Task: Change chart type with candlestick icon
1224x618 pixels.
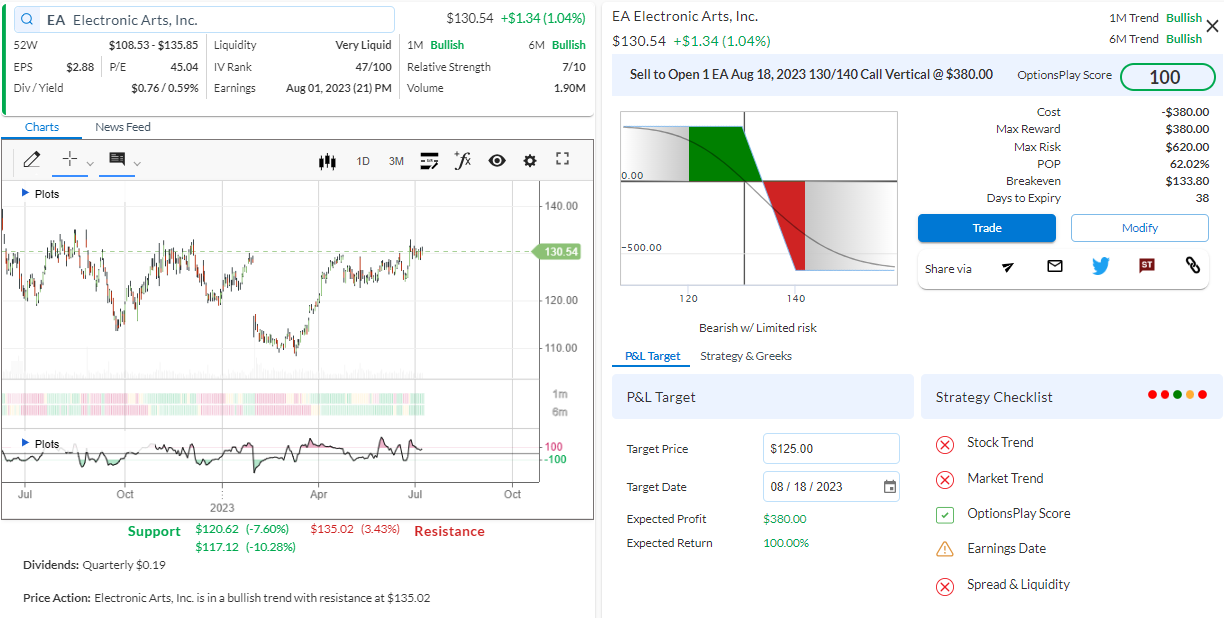Action: pyautogui.click(x=327, y=161)
